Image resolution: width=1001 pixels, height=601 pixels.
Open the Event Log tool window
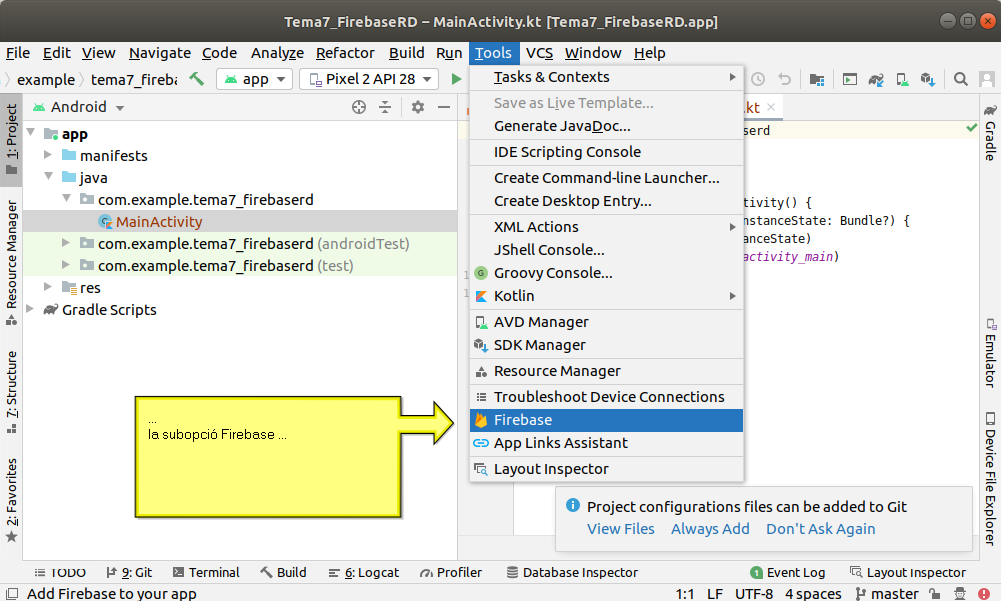point(788,572)
